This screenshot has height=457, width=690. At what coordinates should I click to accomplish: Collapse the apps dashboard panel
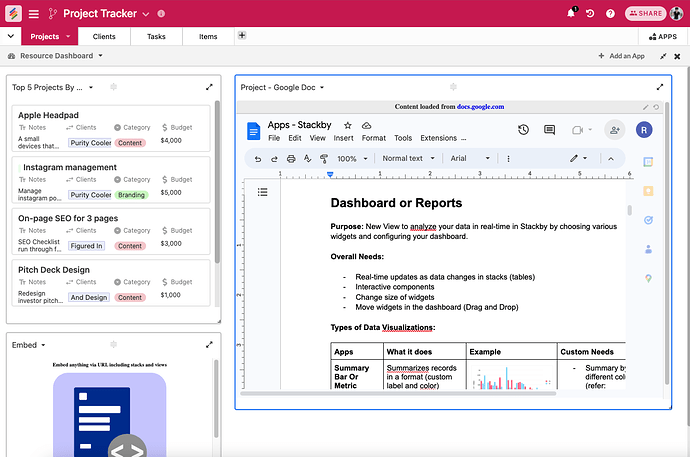[x=663, y=56]
